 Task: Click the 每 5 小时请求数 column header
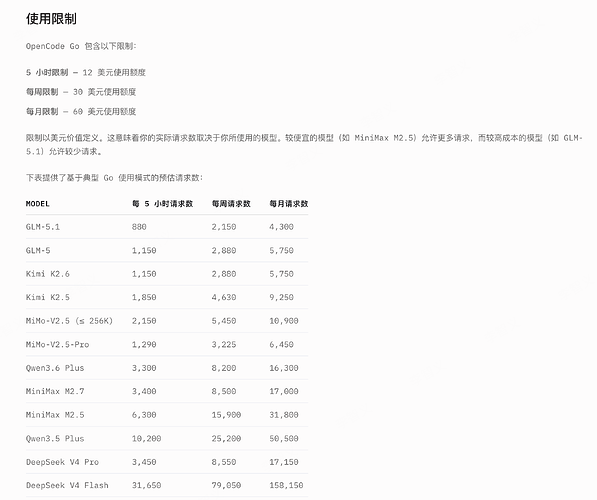(x=163, y=204)
